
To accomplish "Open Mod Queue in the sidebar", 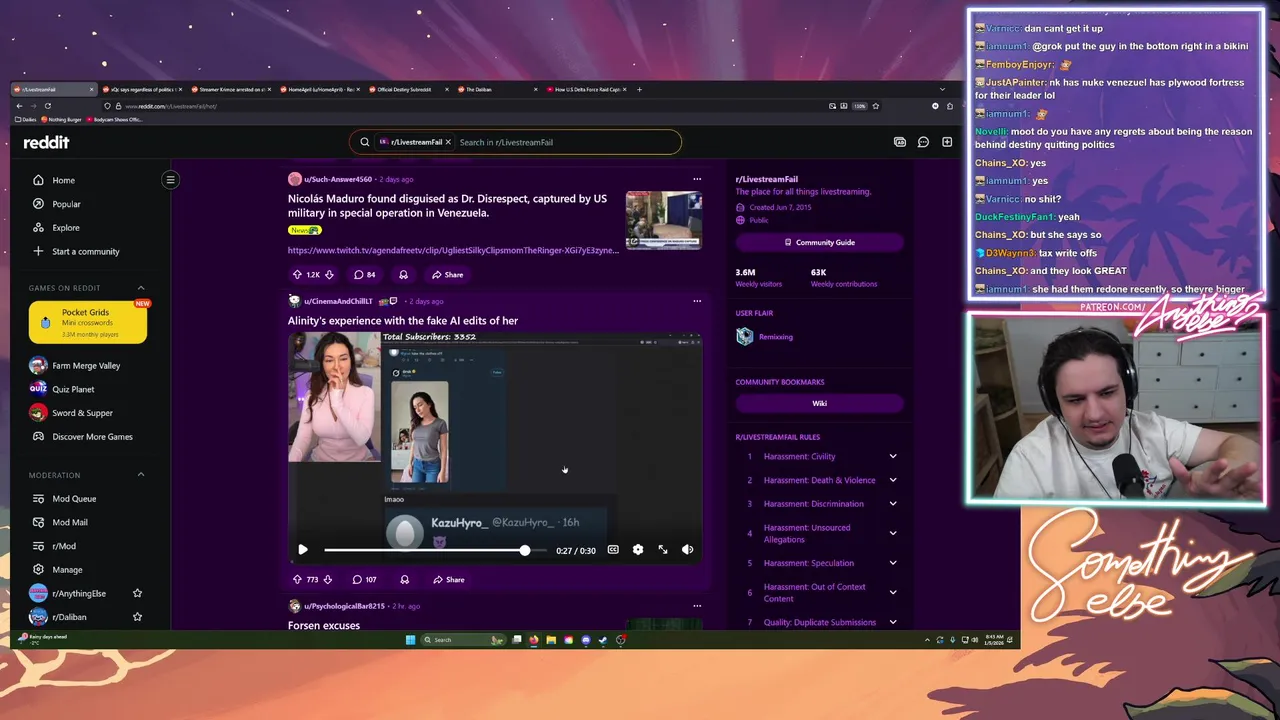I will coord(74,499).
